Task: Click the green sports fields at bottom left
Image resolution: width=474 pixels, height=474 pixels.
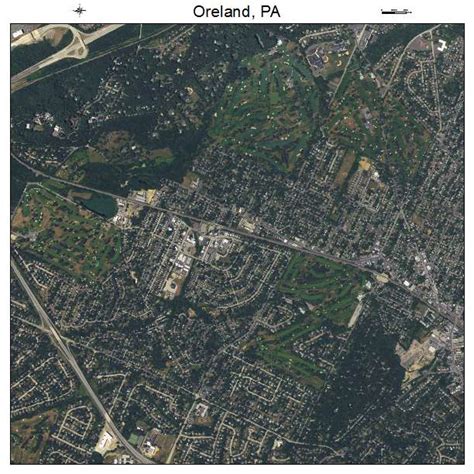Action: point(134,439)
